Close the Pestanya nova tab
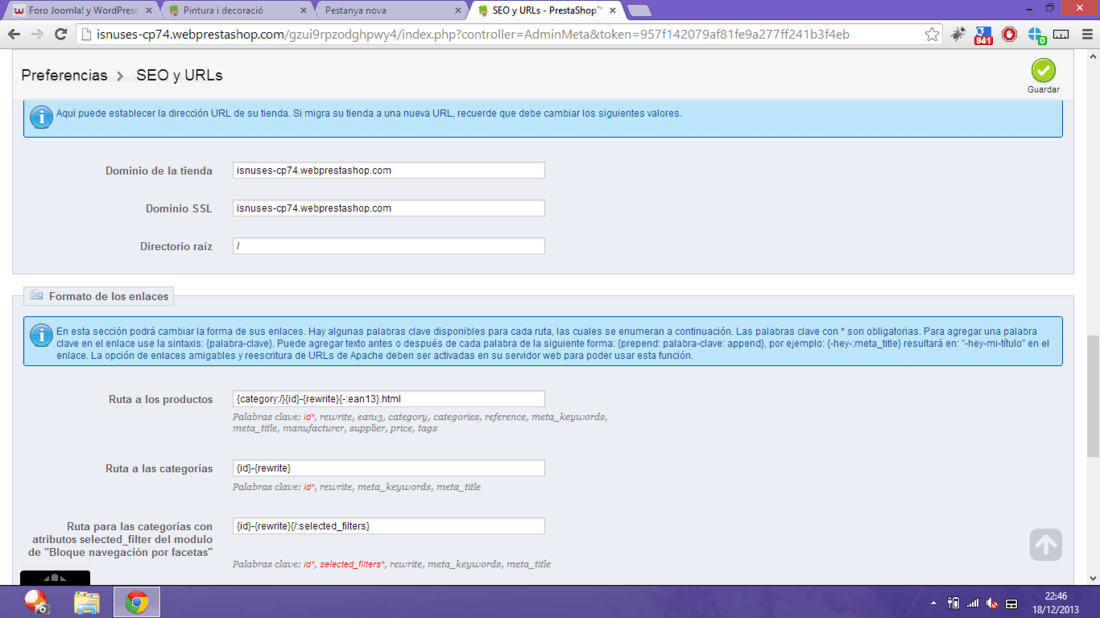This screenshot has height=618, width=1100. pos(458,11)
